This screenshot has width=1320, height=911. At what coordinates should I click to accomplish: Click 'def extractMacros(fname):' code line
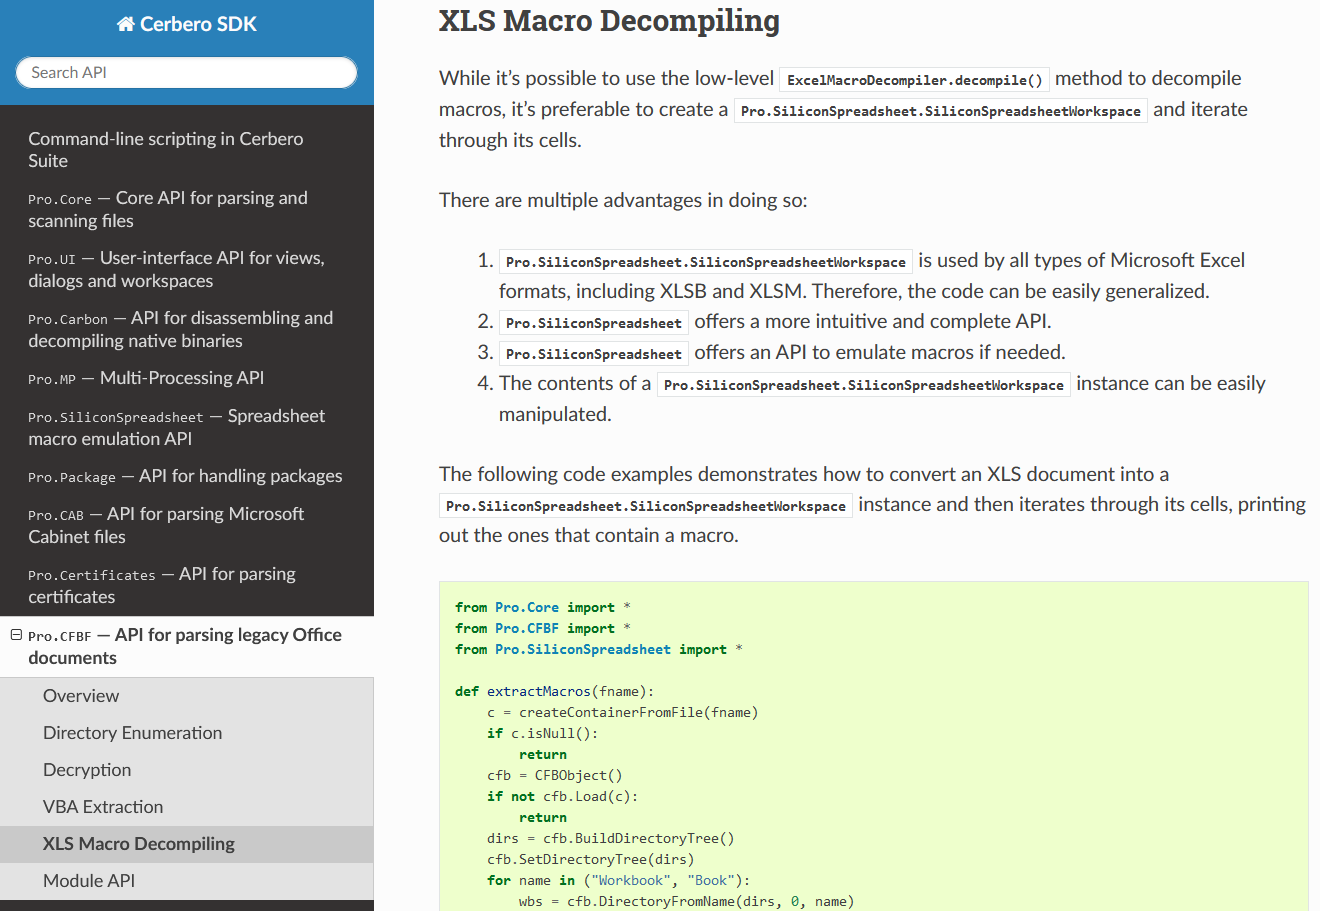(x=555, y=691)
